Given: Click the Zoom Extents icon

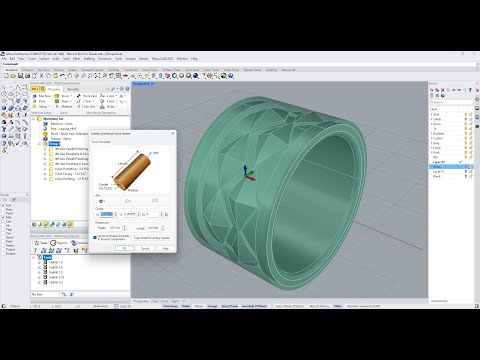Looking at the screenshot, I should pos(97,76).
